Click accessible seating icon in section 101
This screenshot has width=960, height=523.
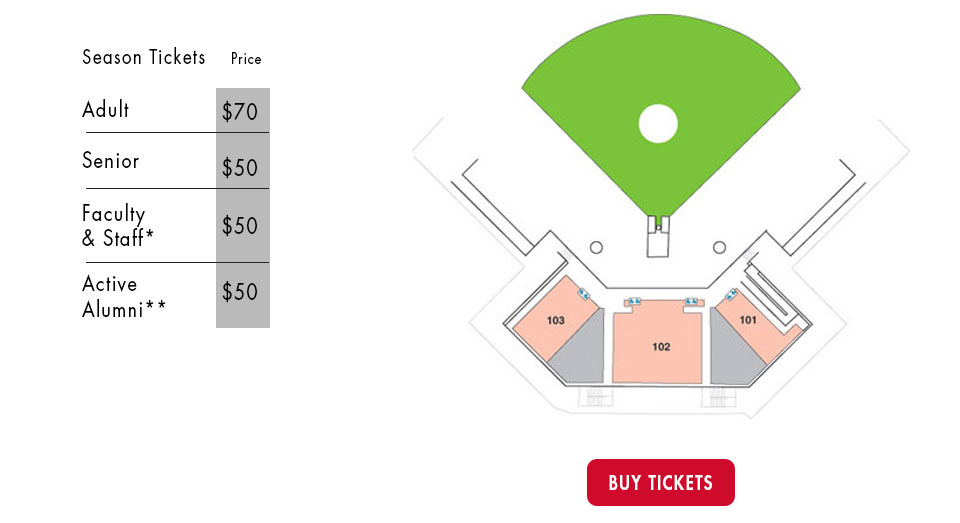coord(731,295)
